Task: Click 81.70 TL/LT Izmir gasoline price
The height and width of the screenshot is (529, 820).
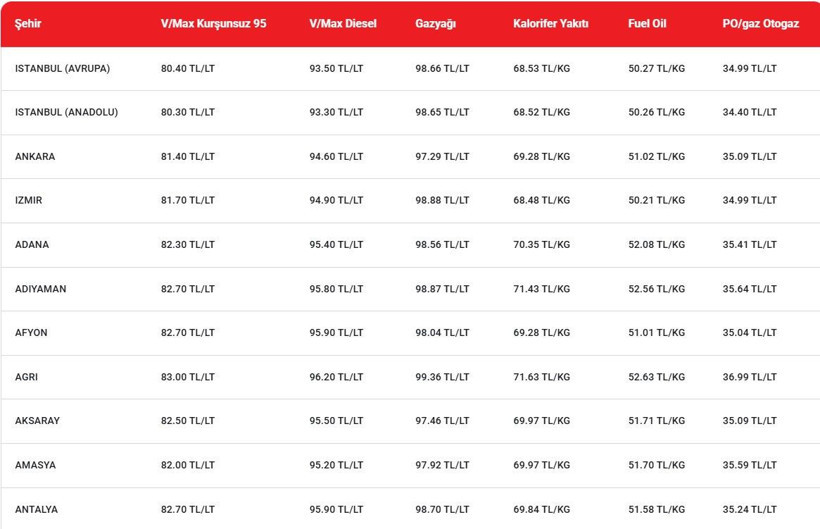Action: click(x=188, y=200)
